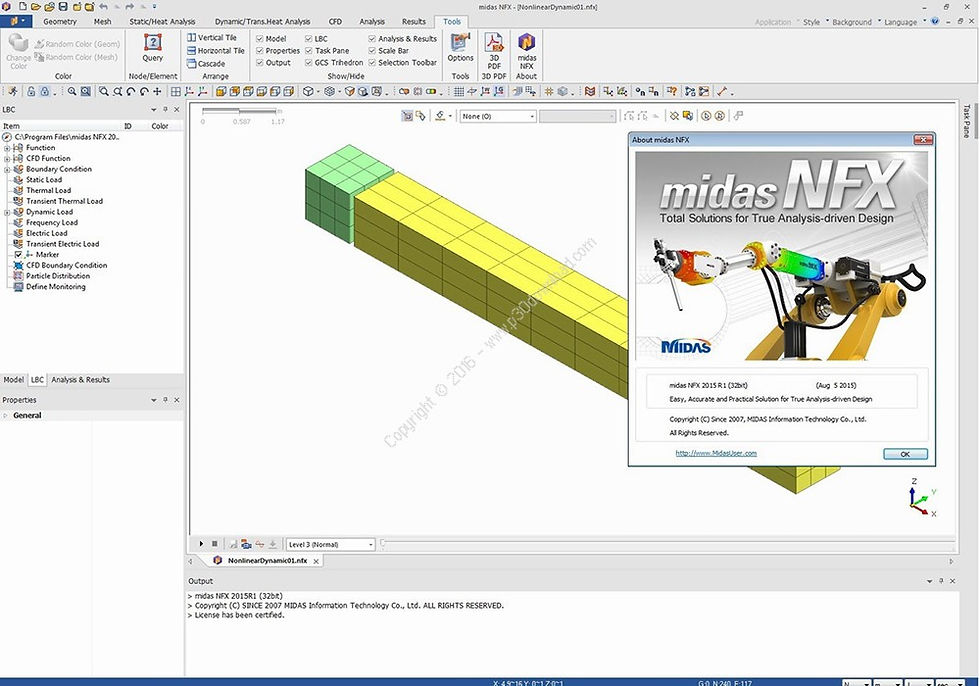
Task: Click the Save icon in quick access
Action: [63, 7]
